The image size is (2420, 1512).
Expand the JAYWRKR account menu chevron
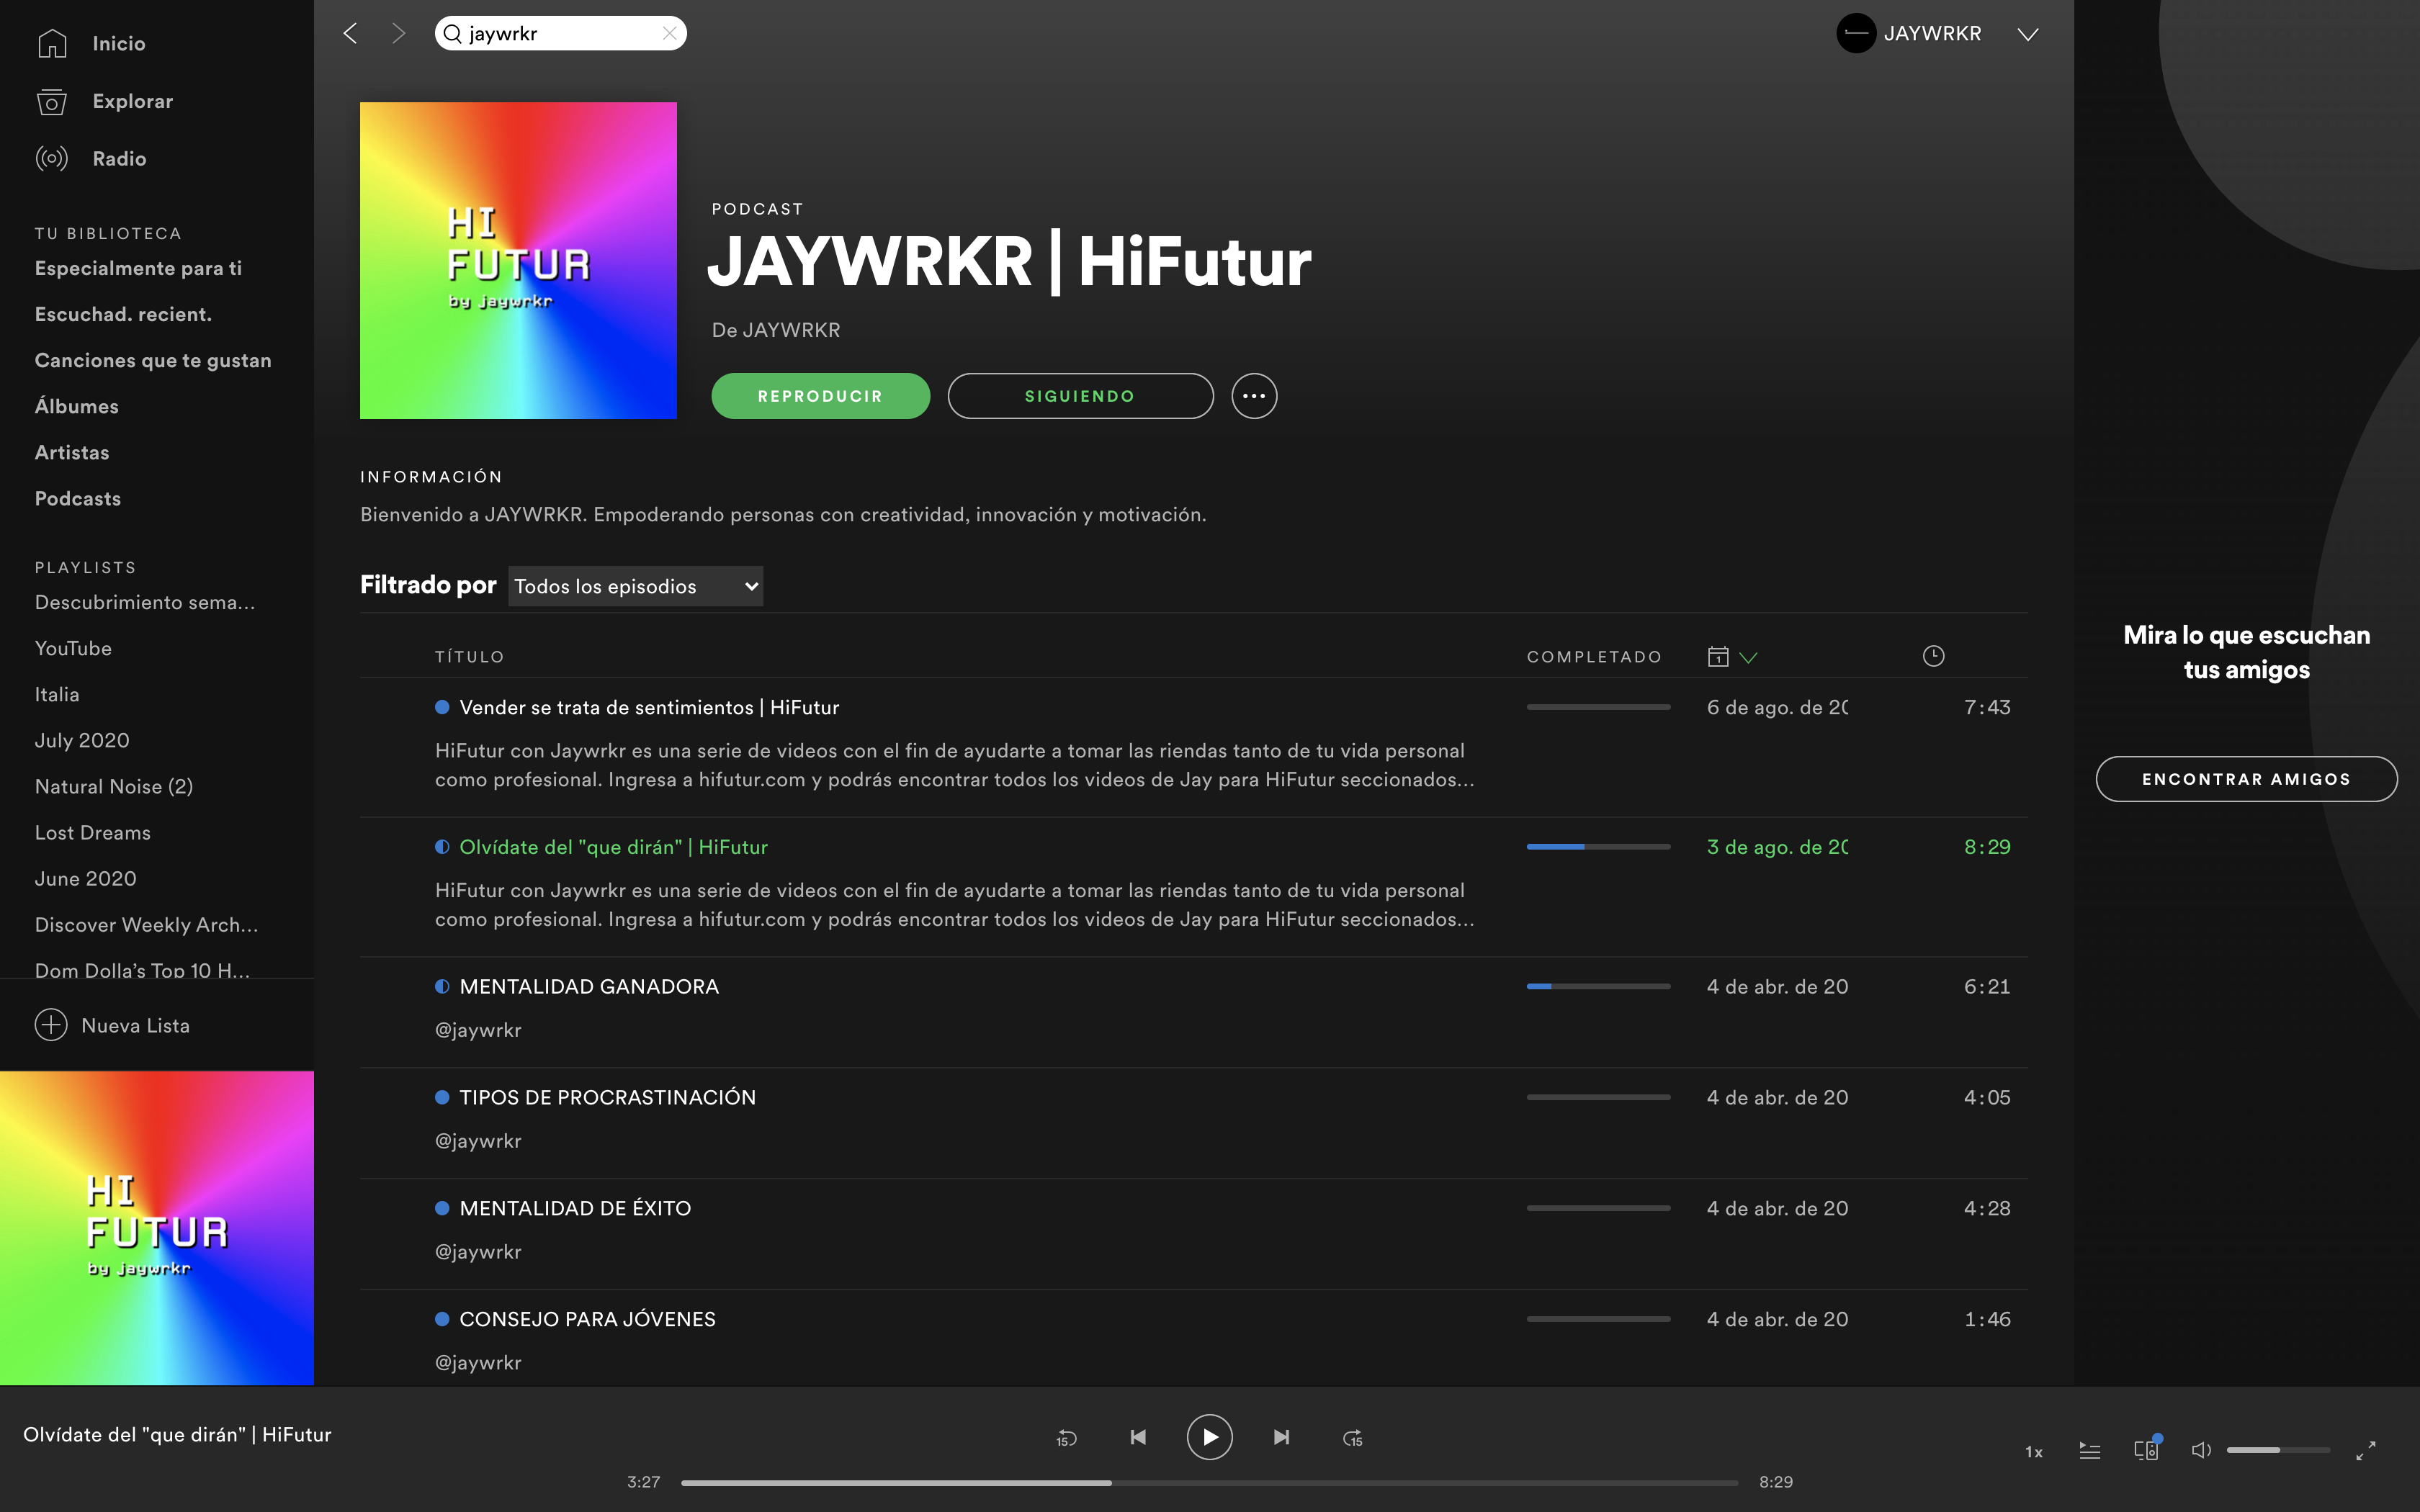pos(2028,33)
